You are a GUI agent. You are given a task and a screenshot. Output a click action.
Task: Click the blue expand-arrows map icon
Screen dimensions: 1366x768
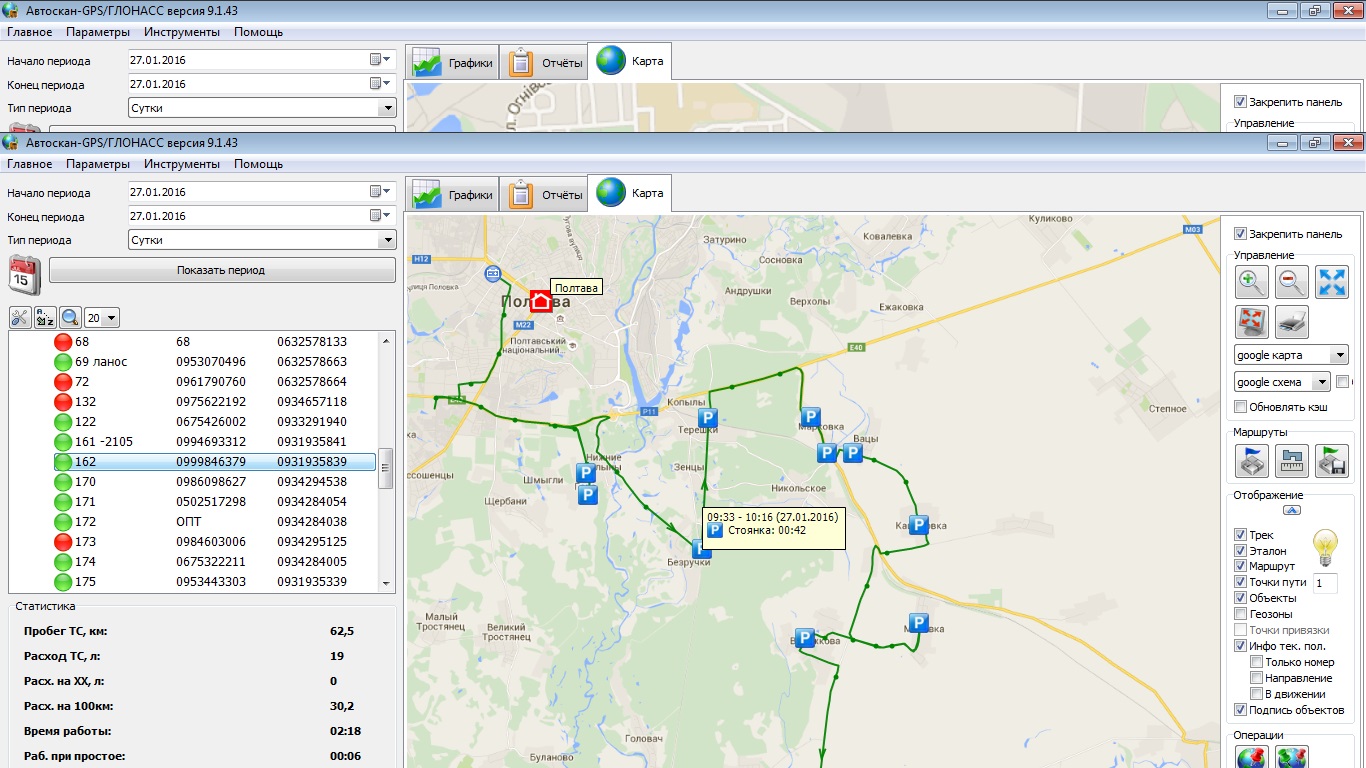(1331, 283)
